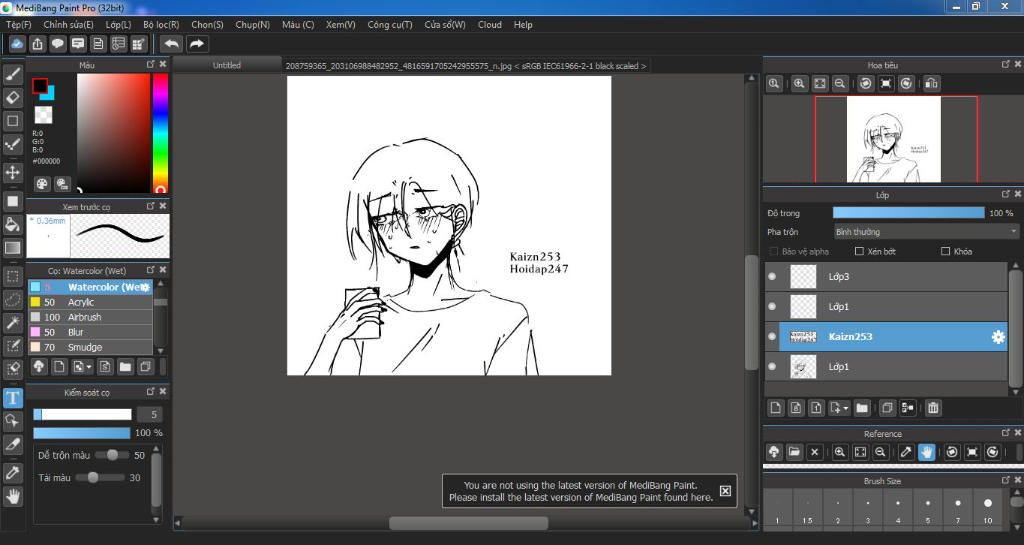Image resolution: width=1024 pixels, height=545 pixels.
Task: Adjust the Dễ trộn màu slider
Action: tap(112, 455)
